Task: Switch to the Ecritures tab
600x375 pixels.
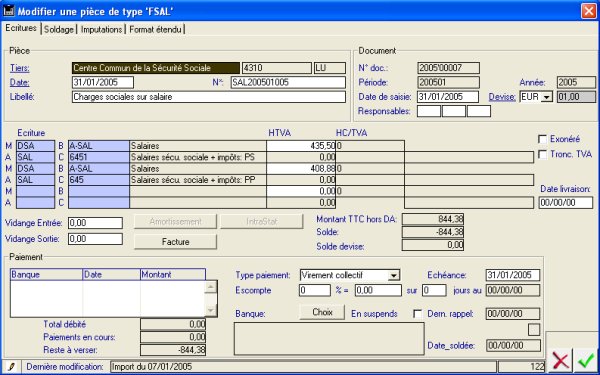Action: pyautogui.click(x=21, y=28)
